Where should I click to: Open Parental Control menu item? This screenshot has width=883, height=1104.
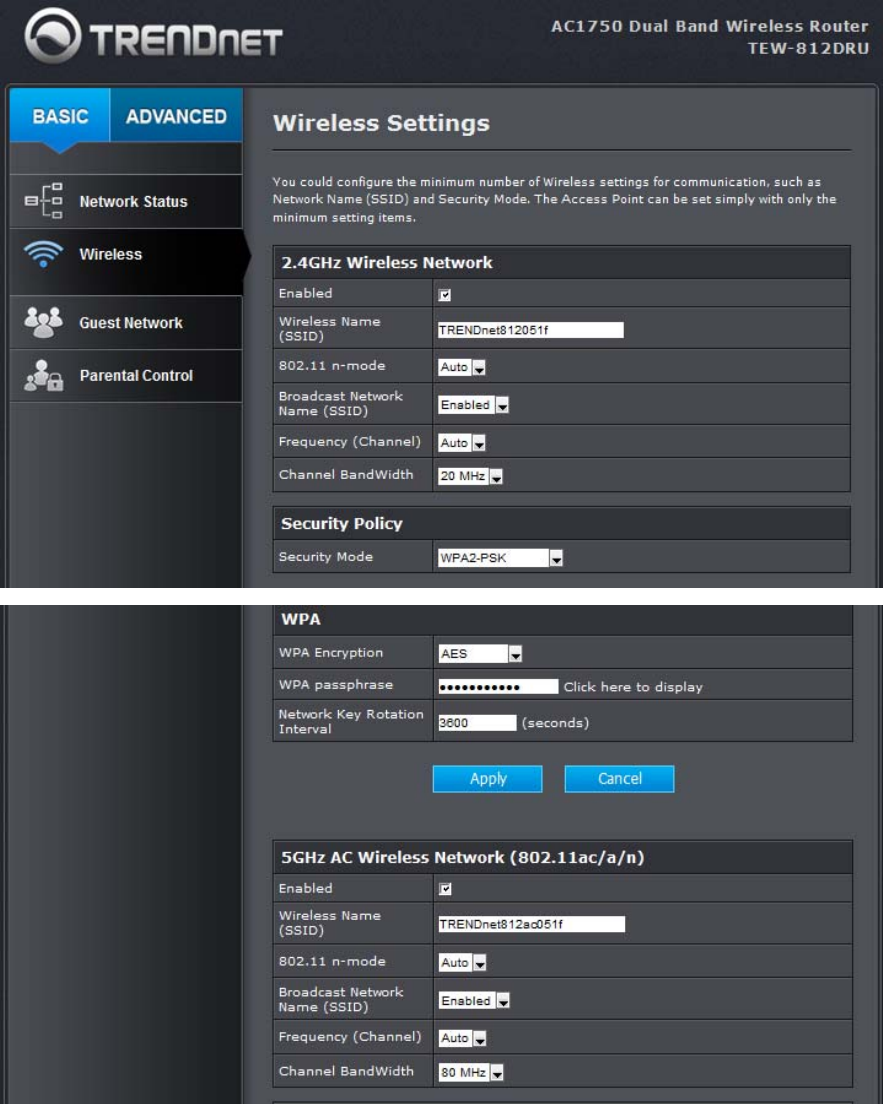126,376
